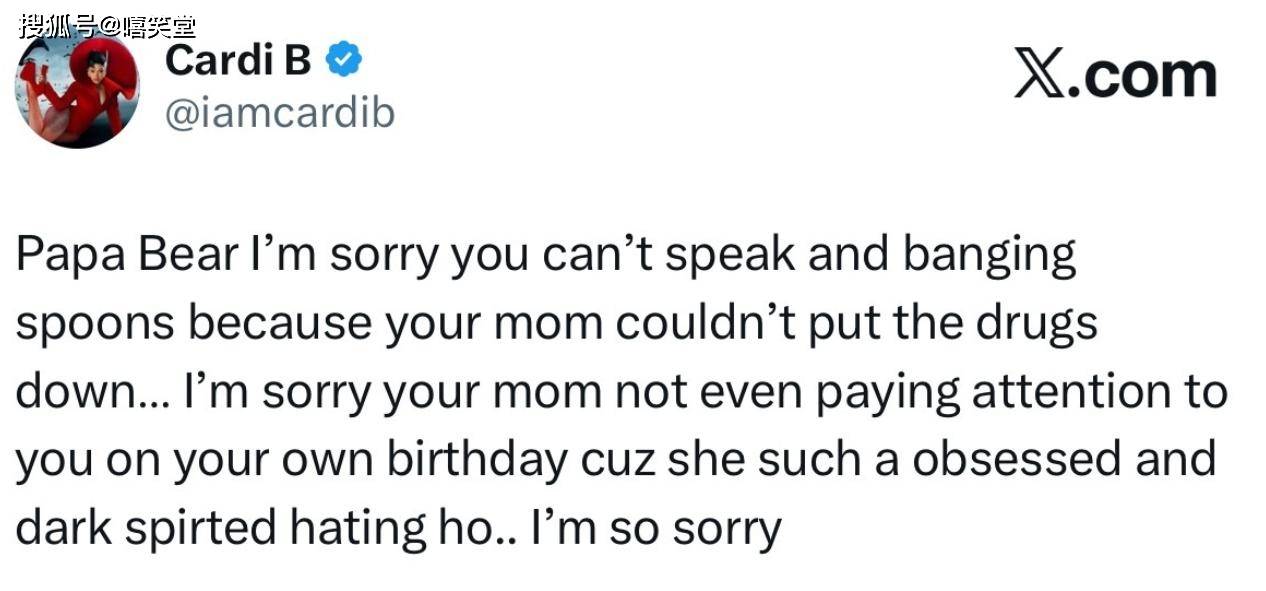Open the @iamcardib handle
The image size is (1266, 591).
[x=278, y=113]
